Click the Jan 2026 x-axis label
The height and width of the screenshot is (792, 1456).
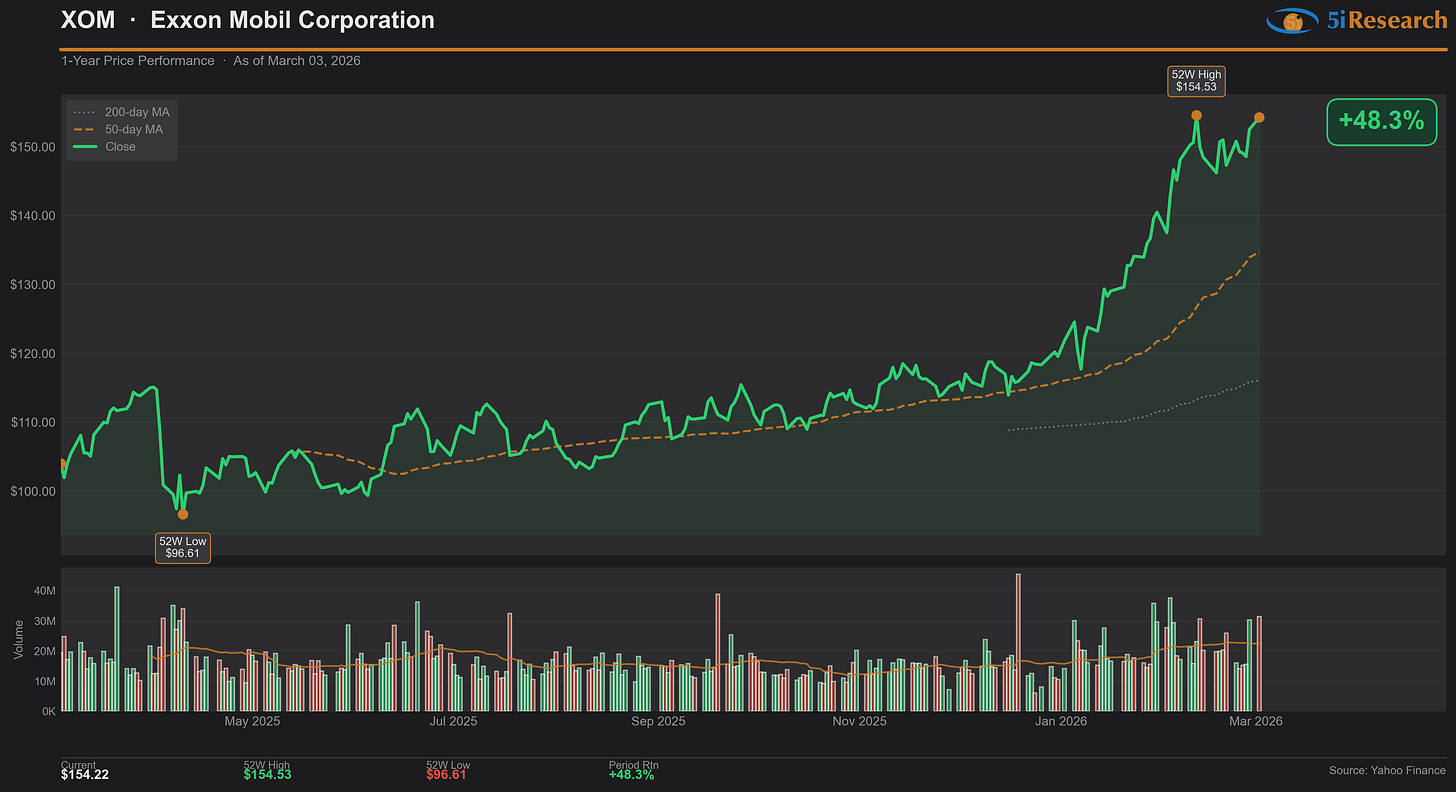[1061, 721]
